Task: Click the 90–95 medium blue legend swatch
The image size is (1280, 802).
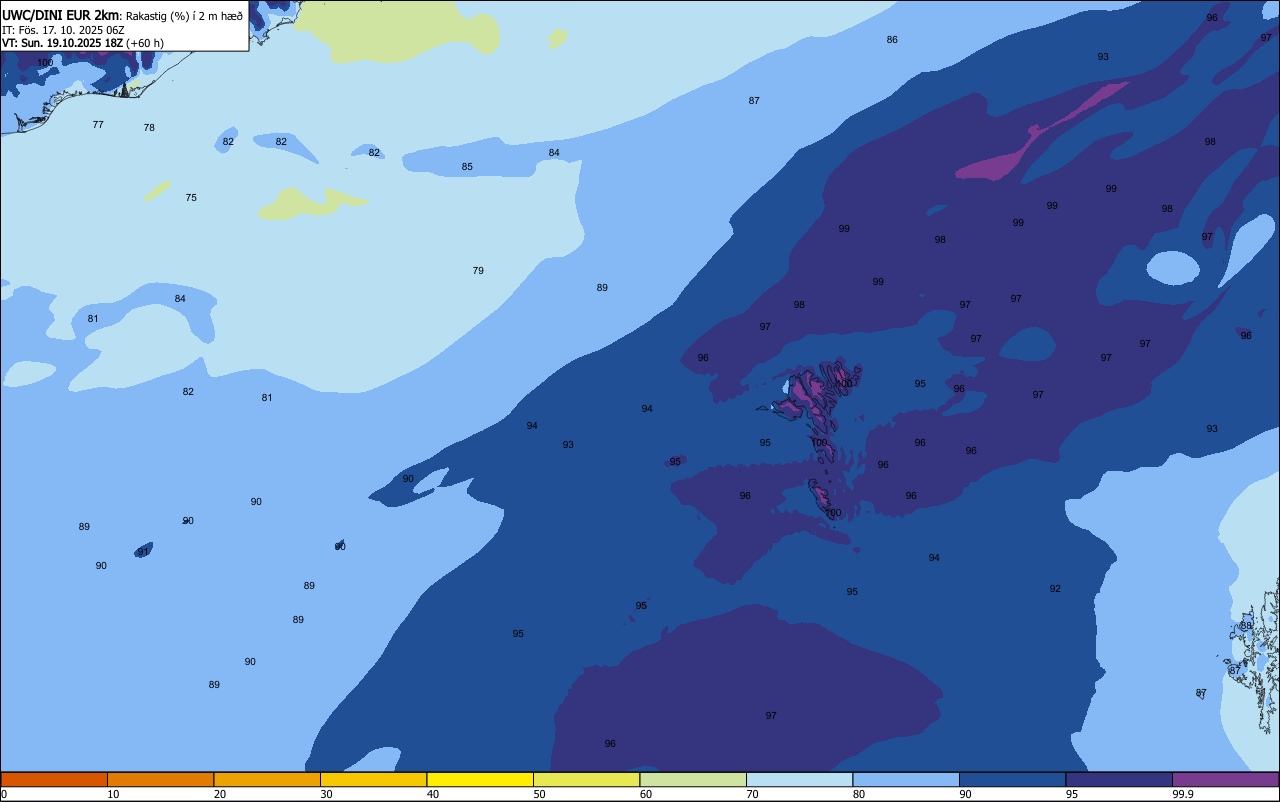Action: [1012, 779]
